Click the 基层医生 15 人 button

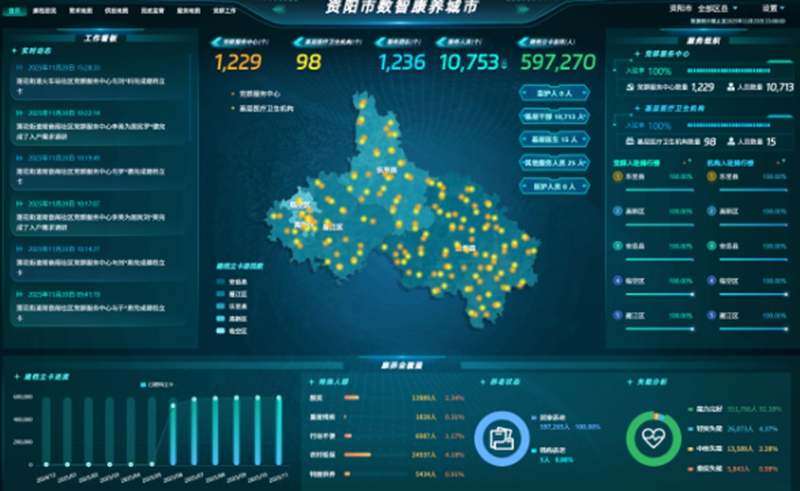click(555, 139)
